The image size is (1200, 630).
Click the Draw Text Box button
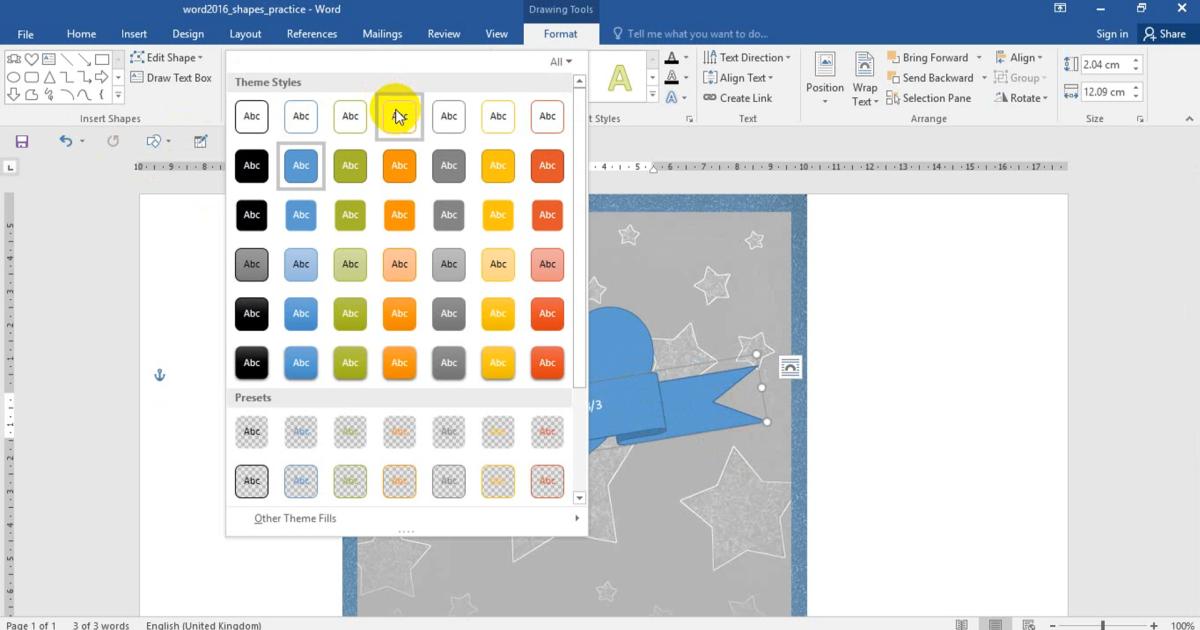pos(171,78)
